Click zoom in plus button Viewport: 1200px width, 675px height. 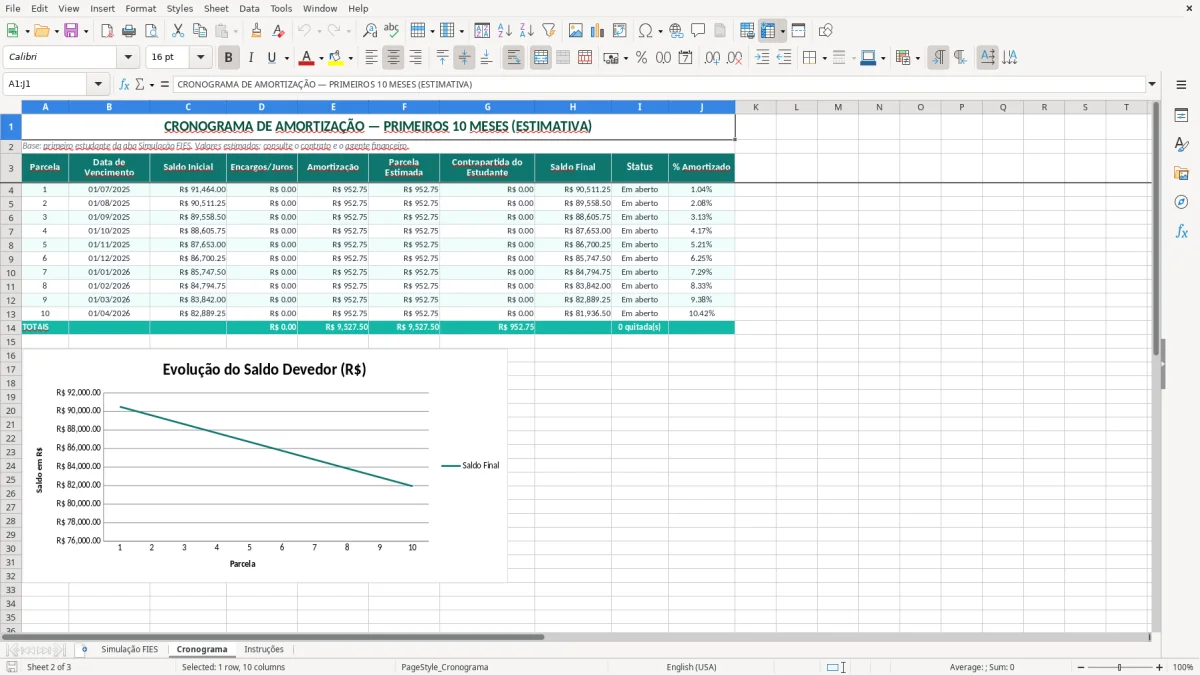click(x=1160, y=667)
